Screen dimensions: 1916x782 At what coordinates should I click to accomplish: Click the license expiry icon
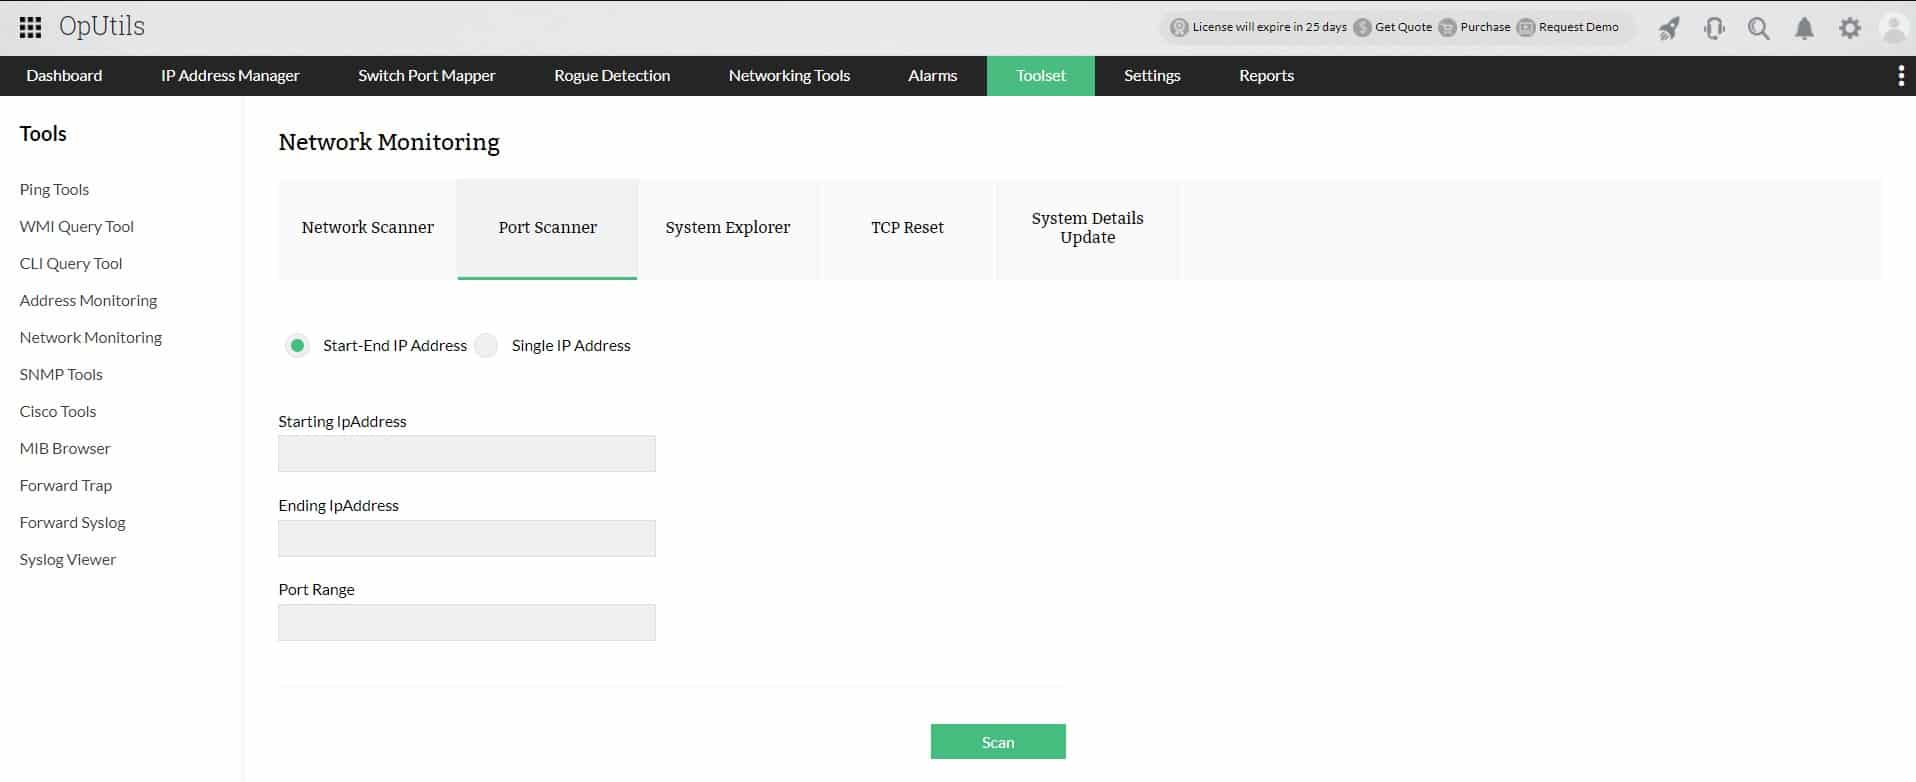pyautogui.click(x=1179, y=28)
